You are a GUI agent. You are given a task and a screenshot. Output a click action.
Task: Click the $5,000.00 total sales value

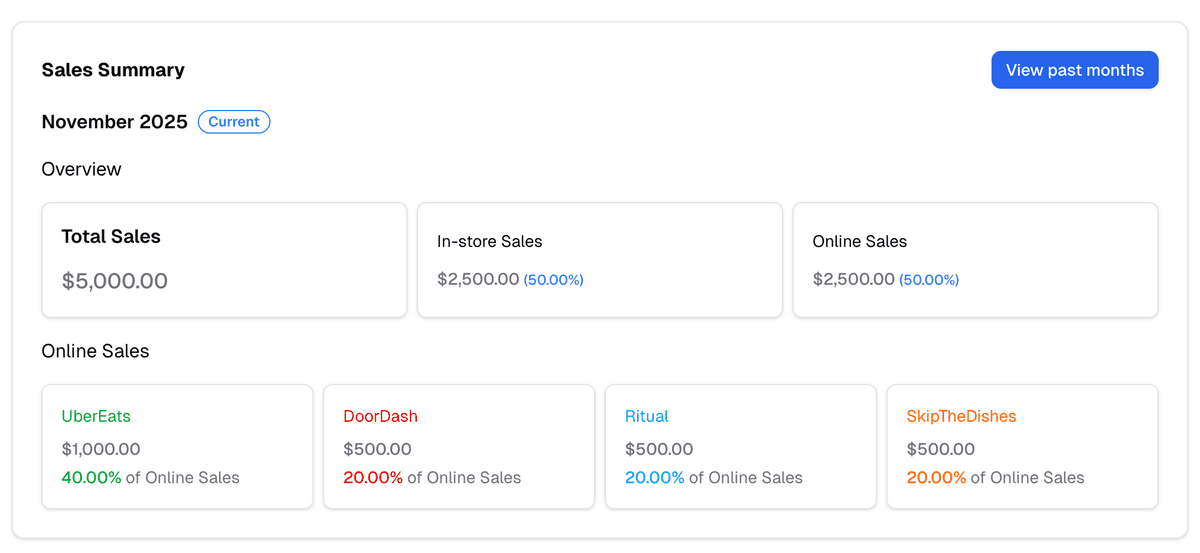point(115,281)
